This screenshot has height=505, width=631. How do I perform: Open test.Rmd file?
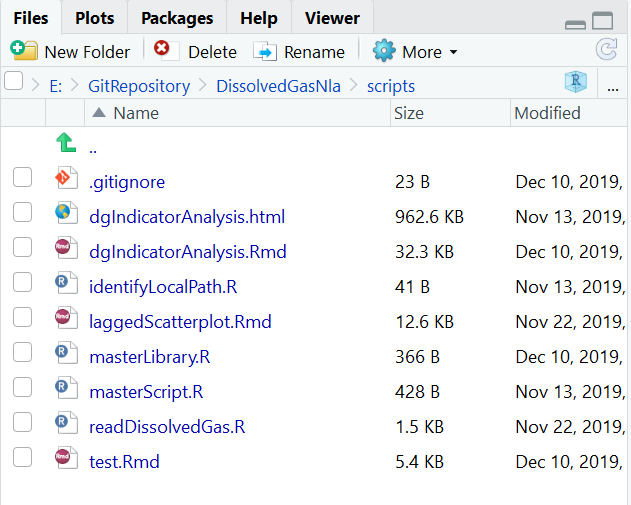(124, 462)
